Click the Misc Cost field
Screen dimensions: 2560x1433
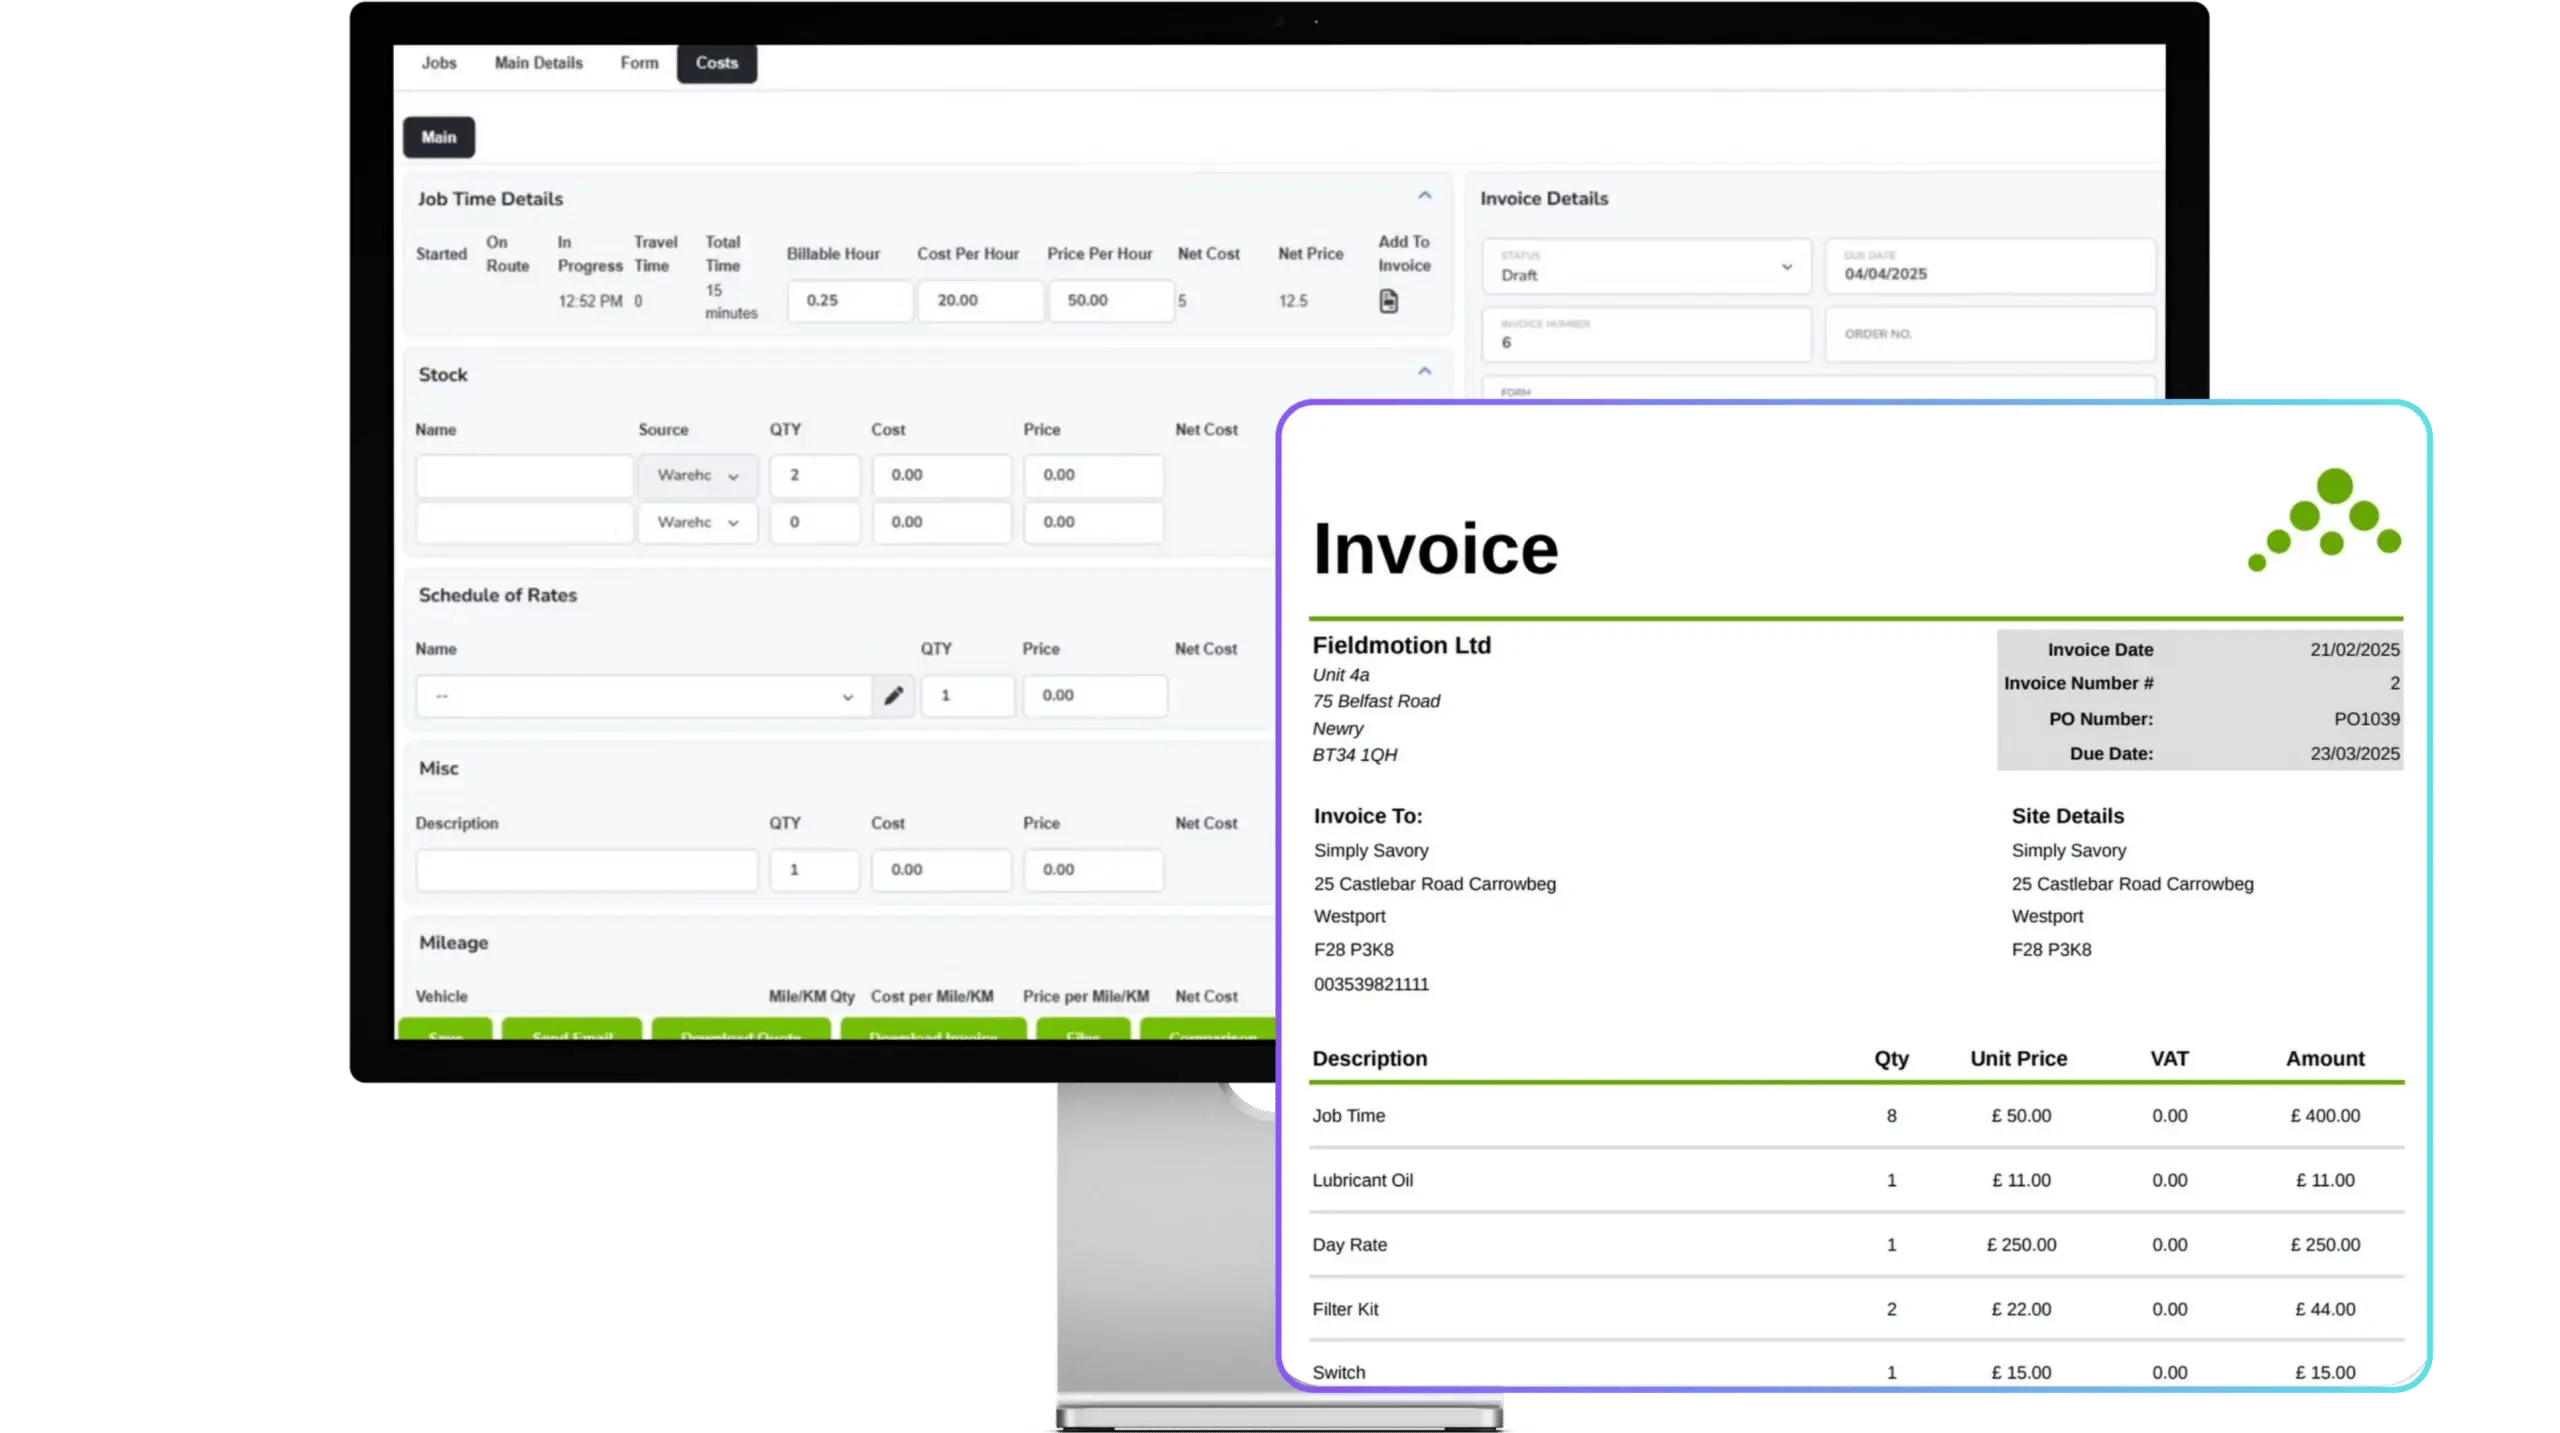(x=942, y=871)
